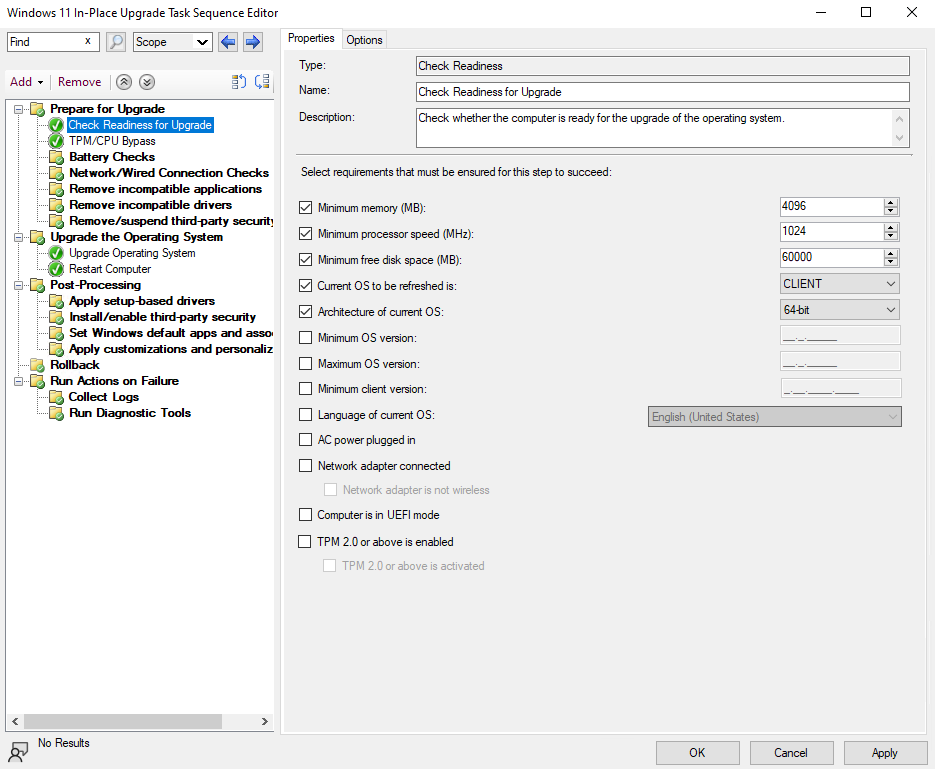Collapse the Post-Processing group in the tree
Viewport: 935px width, 769px height.
[x=18, y=285]
